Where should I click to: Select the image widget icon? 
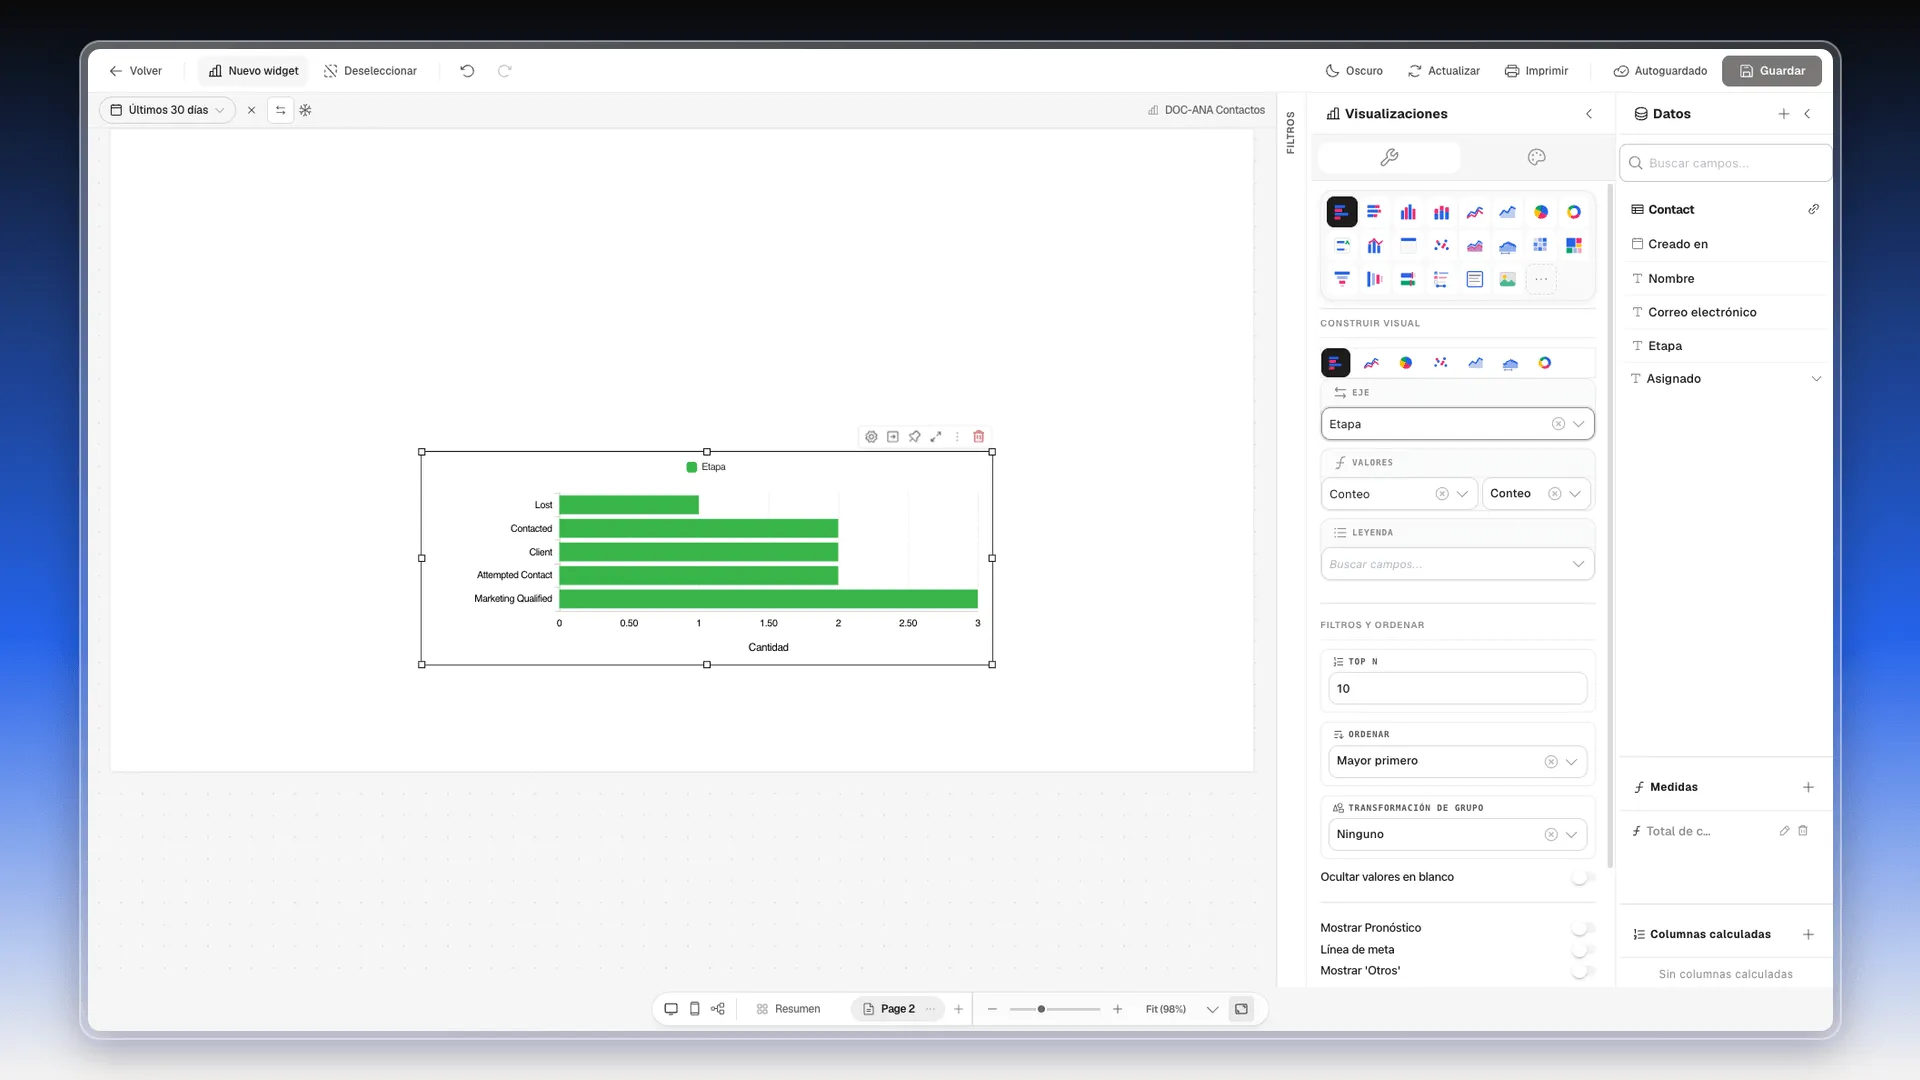tap(1507, 279)
